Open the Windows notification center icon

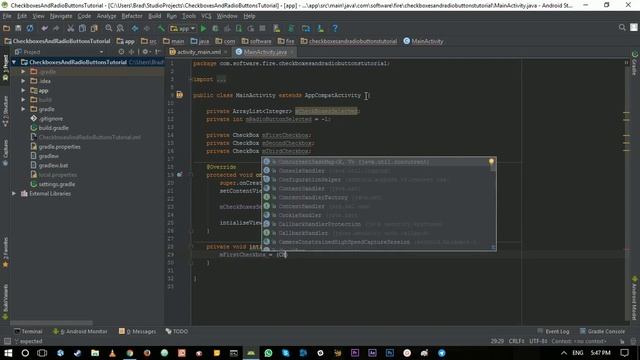[x=624, y=353]
